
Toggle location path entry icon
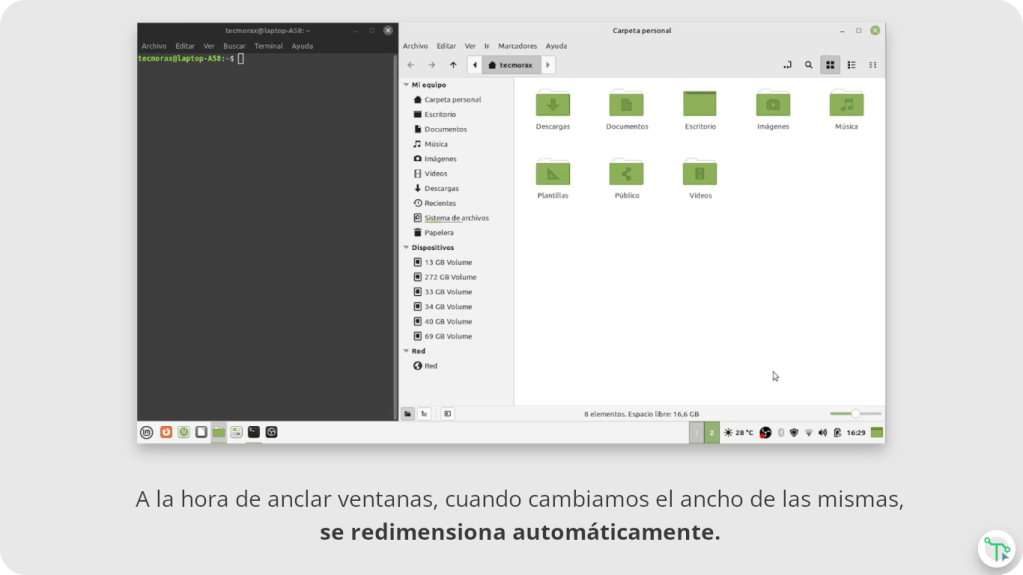coord(787,65)
